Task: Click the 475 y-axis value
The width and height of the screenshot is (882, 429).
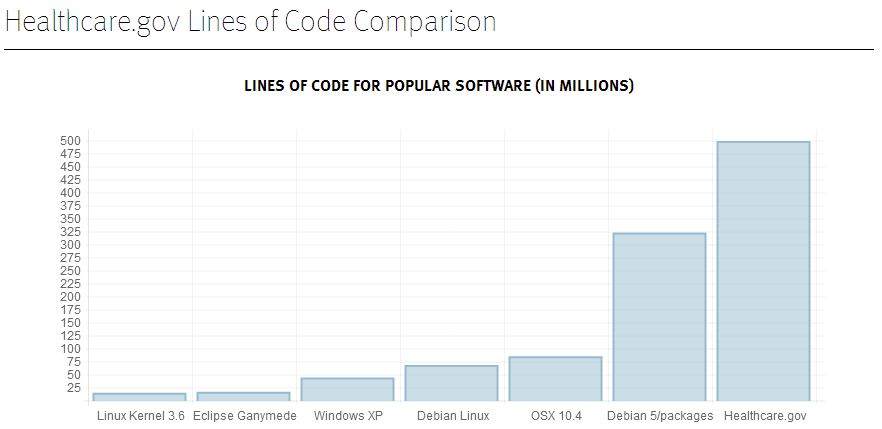Action: 71,154
